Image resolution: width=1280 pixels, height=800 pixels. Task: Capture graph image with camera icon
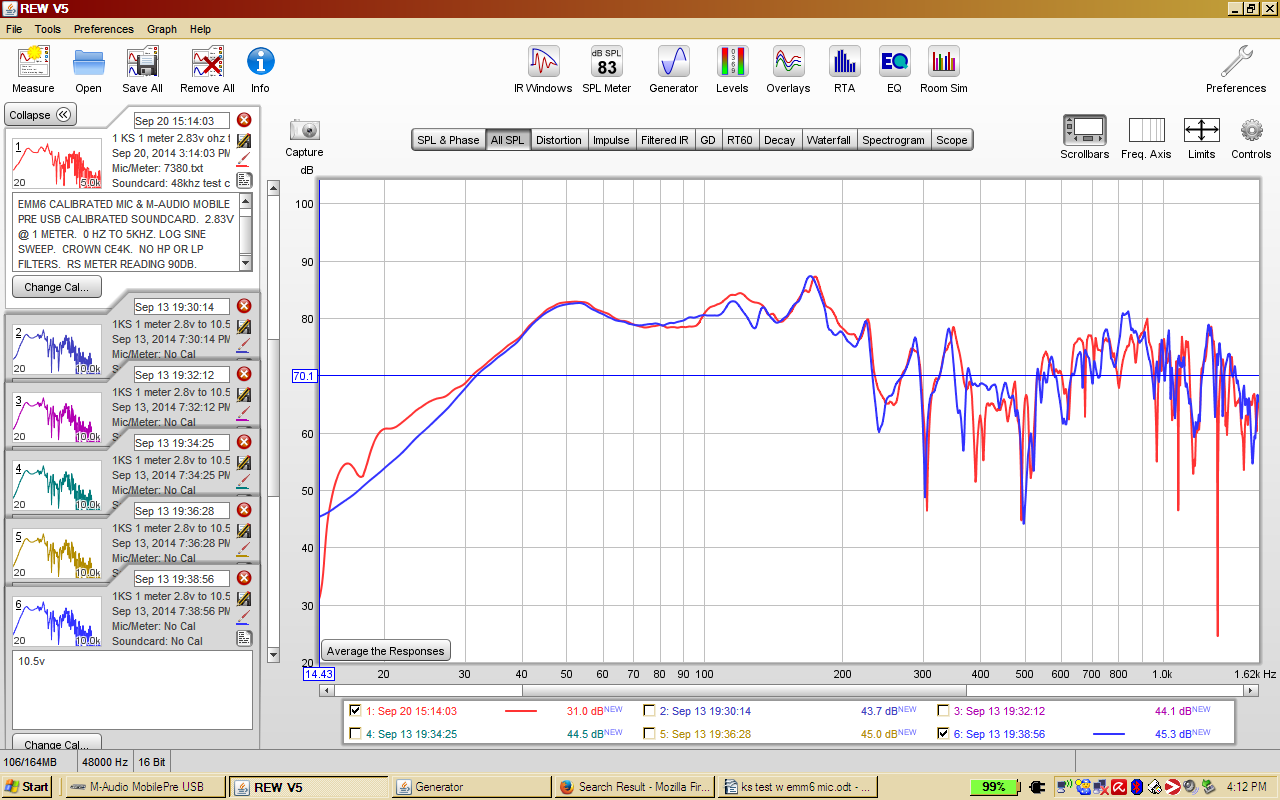(x=304, y=130)
